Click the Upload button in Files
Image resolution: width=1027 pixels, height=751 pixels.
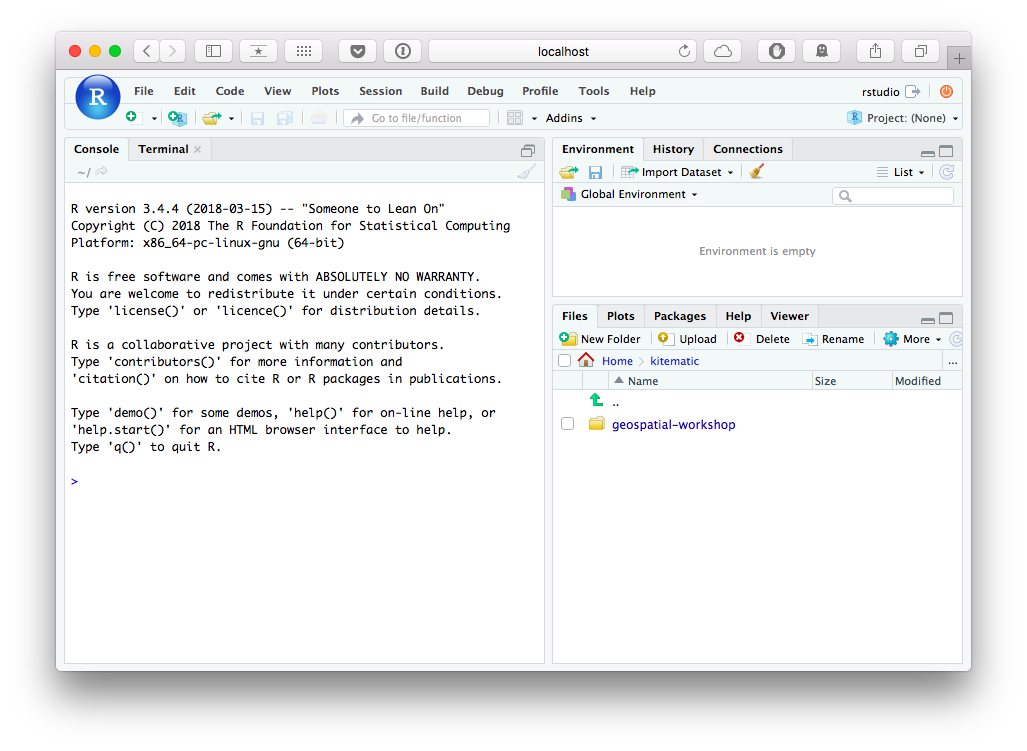tap(688, 339)
